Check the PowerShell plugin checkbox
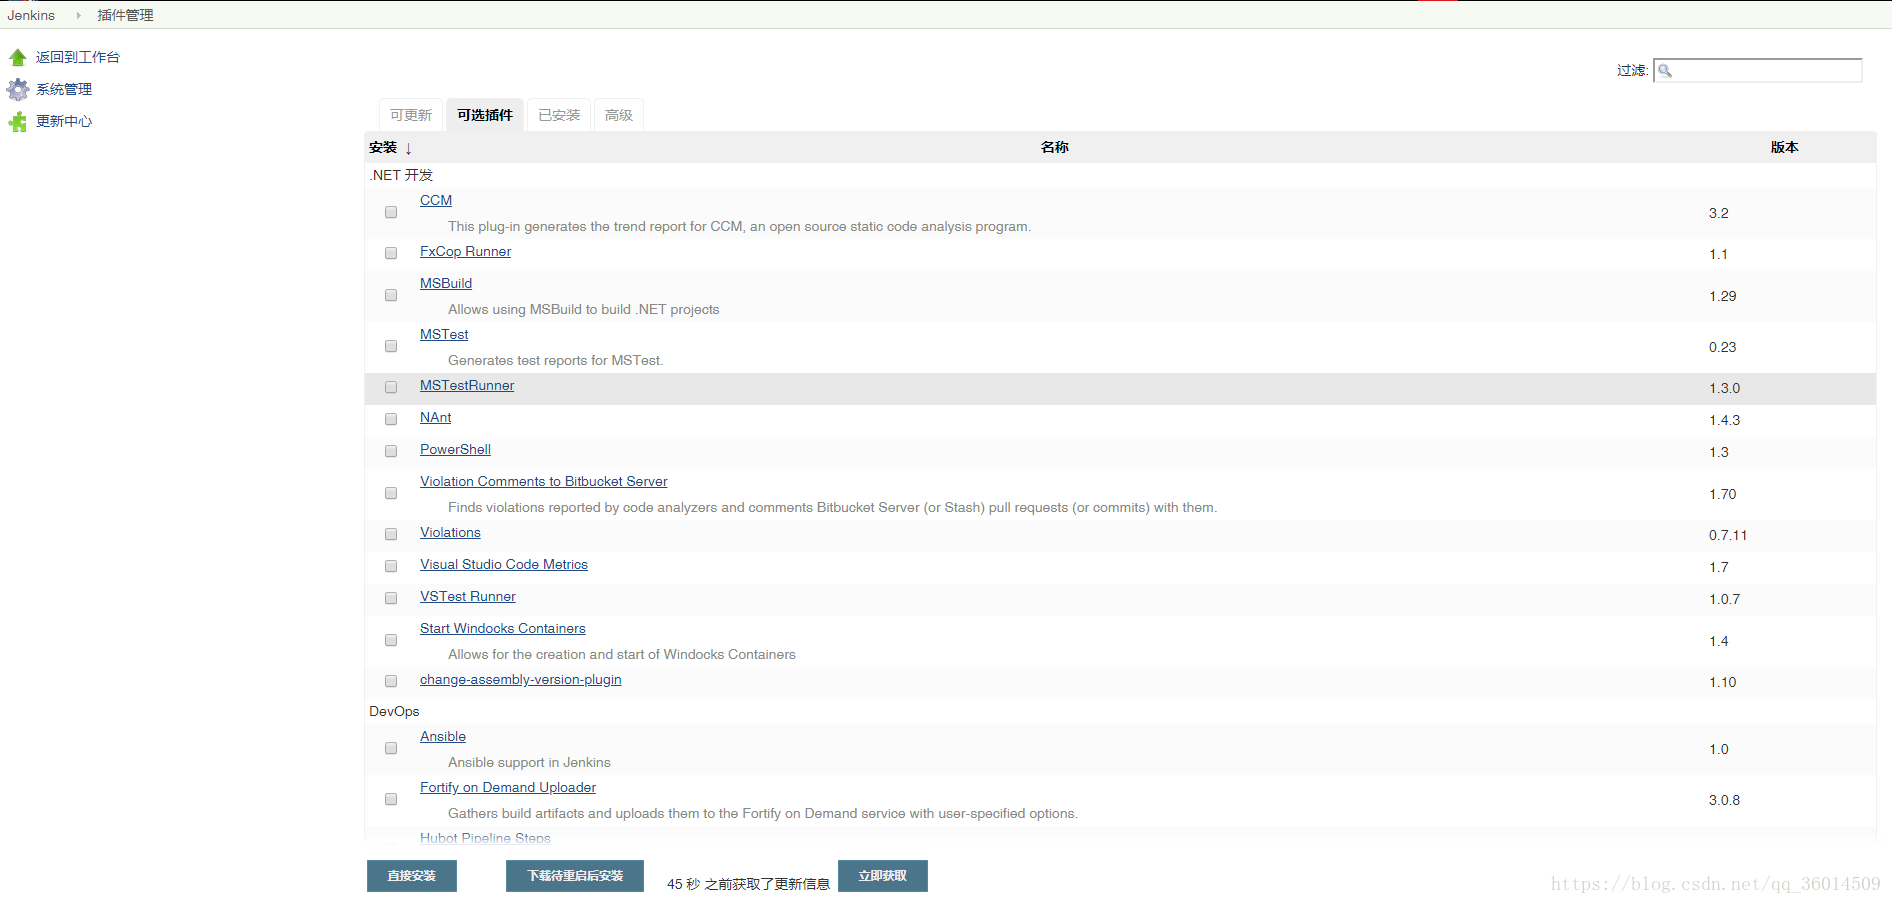 391,451
